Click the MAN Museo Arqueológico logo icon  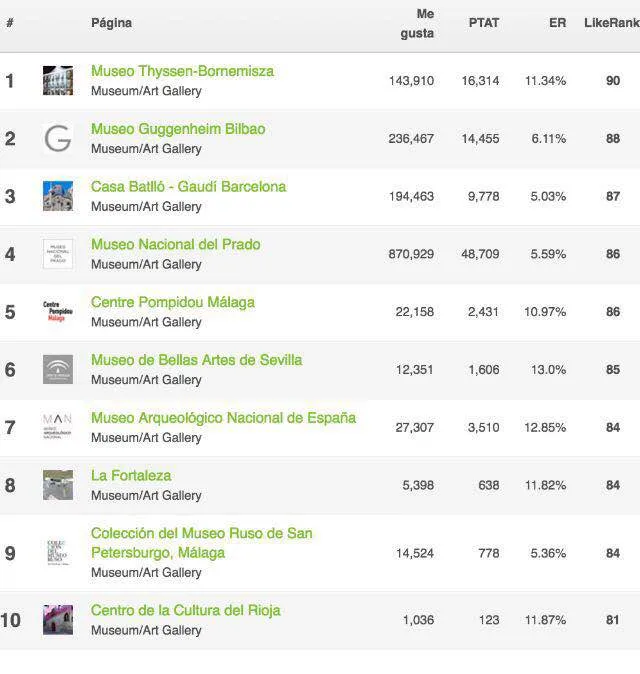click(58, 426)
